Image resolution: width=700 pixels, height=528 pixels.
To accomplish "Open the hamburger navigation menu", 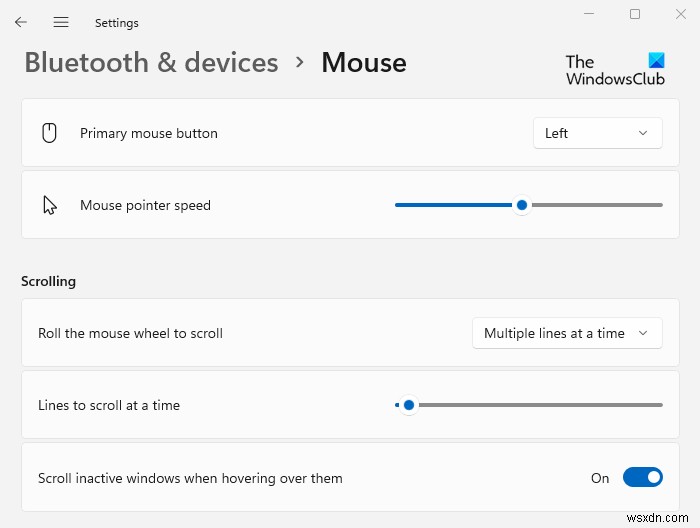I will pos(61,22).
